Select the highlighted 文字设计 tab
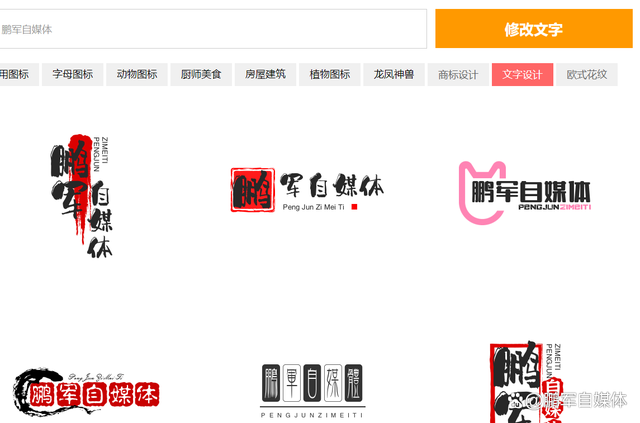This screenshot has width=640, height=423. click(522, 75)
